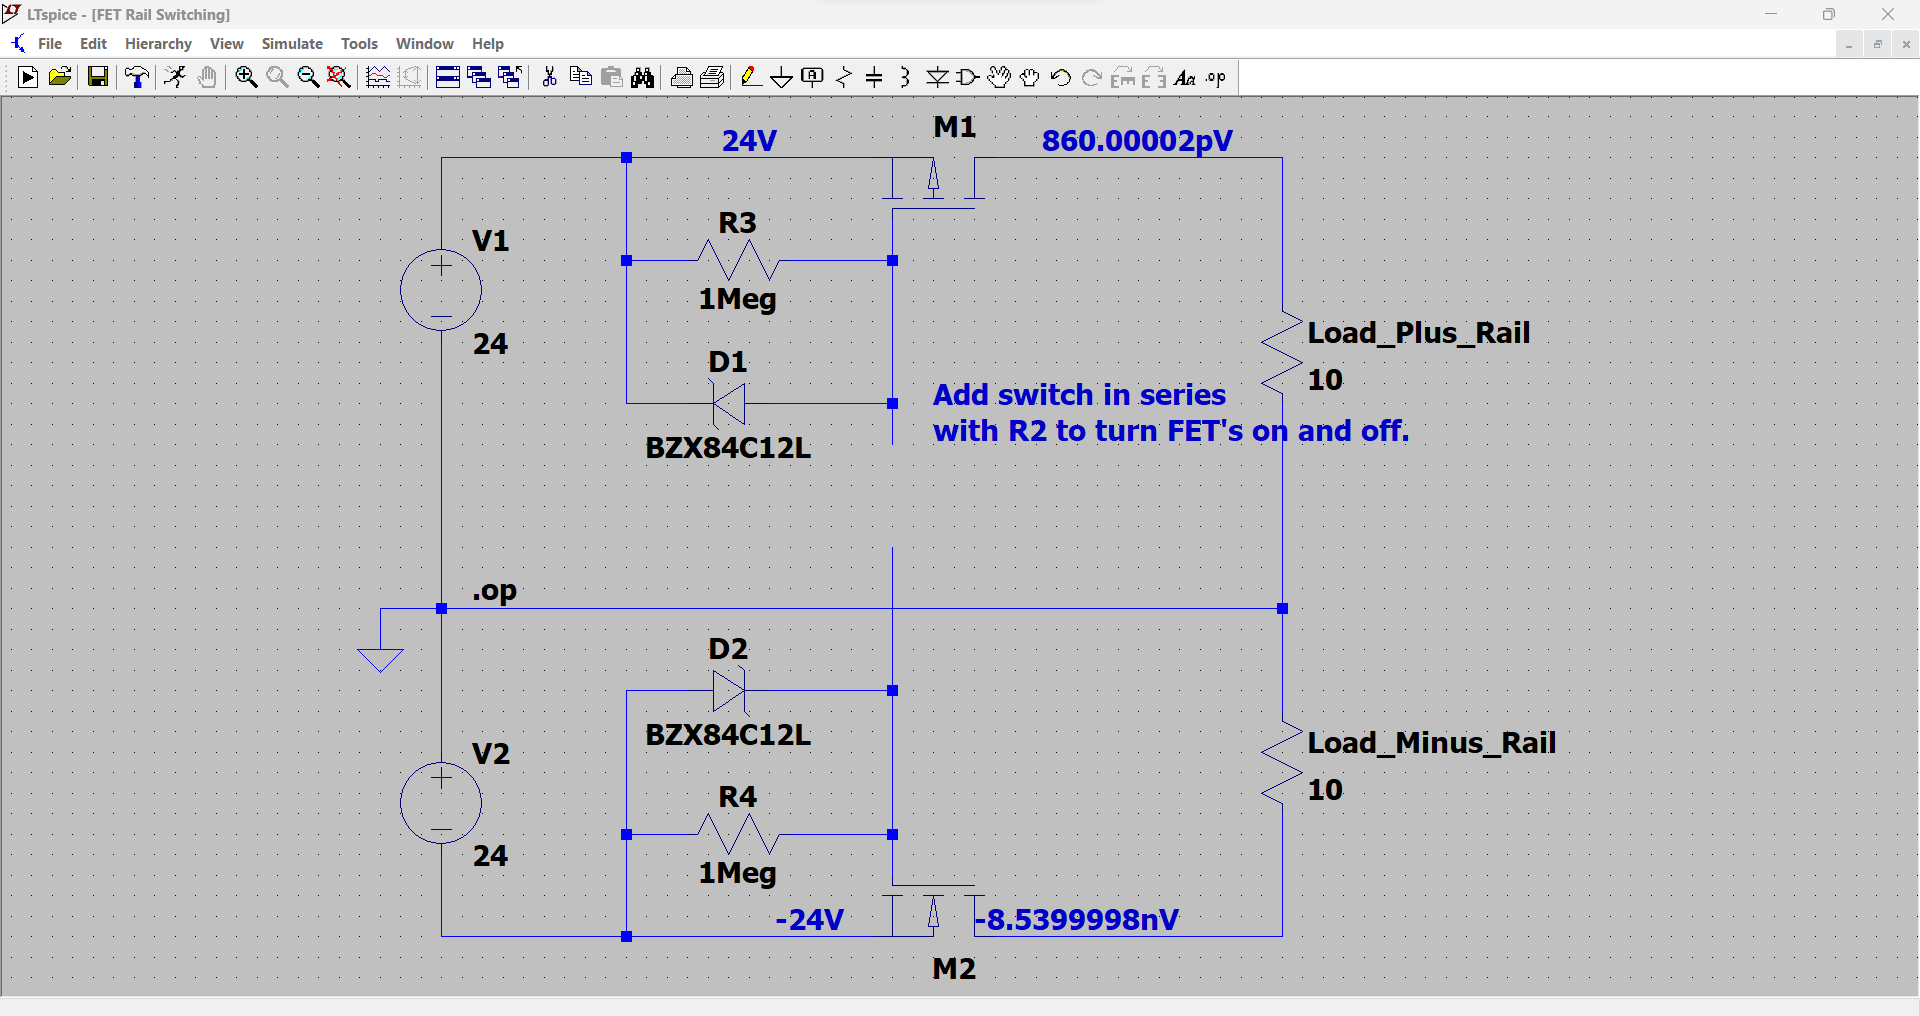Click the 1Meg value under R3
This screenshot has width=1920, height=1016.
738,299
